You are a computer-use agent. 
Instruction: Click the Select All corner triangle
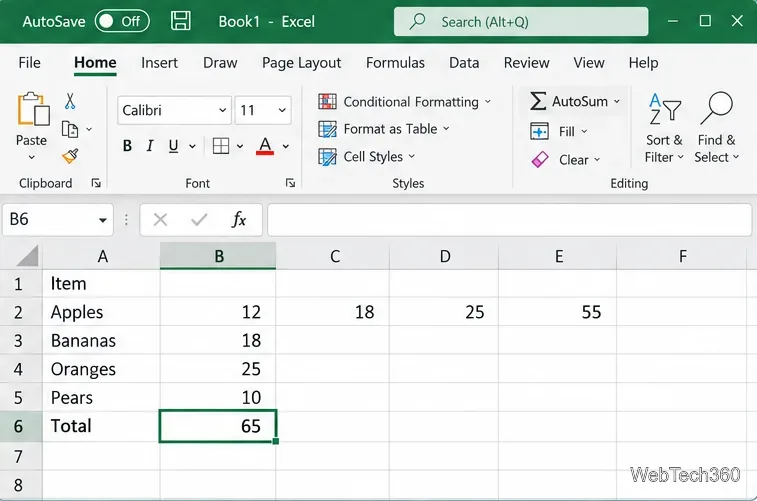pyautogui.click(x=27, y=256)
